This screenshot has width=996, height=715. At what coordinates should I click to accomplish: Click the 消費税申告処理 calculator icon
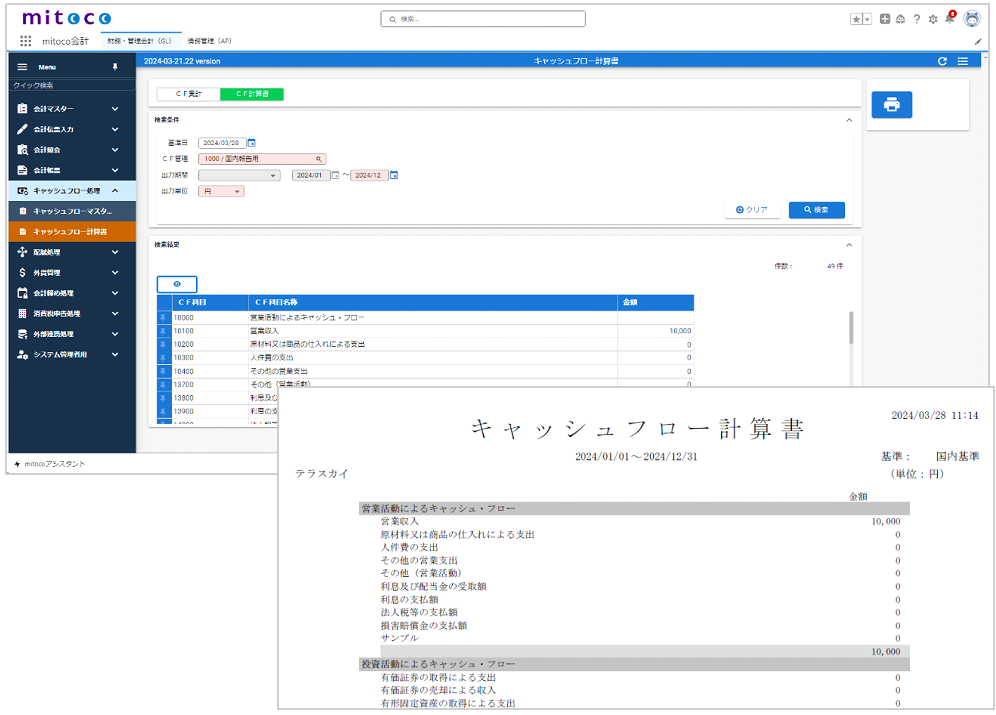tap(22, 314)
